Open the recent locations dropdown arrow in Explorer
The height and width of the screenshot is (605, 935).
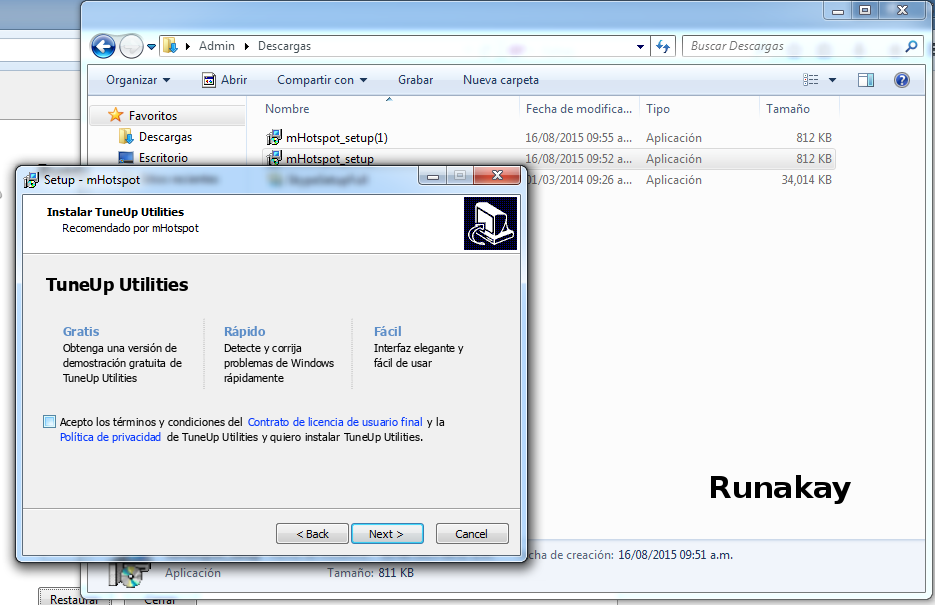tap(151, 46)
